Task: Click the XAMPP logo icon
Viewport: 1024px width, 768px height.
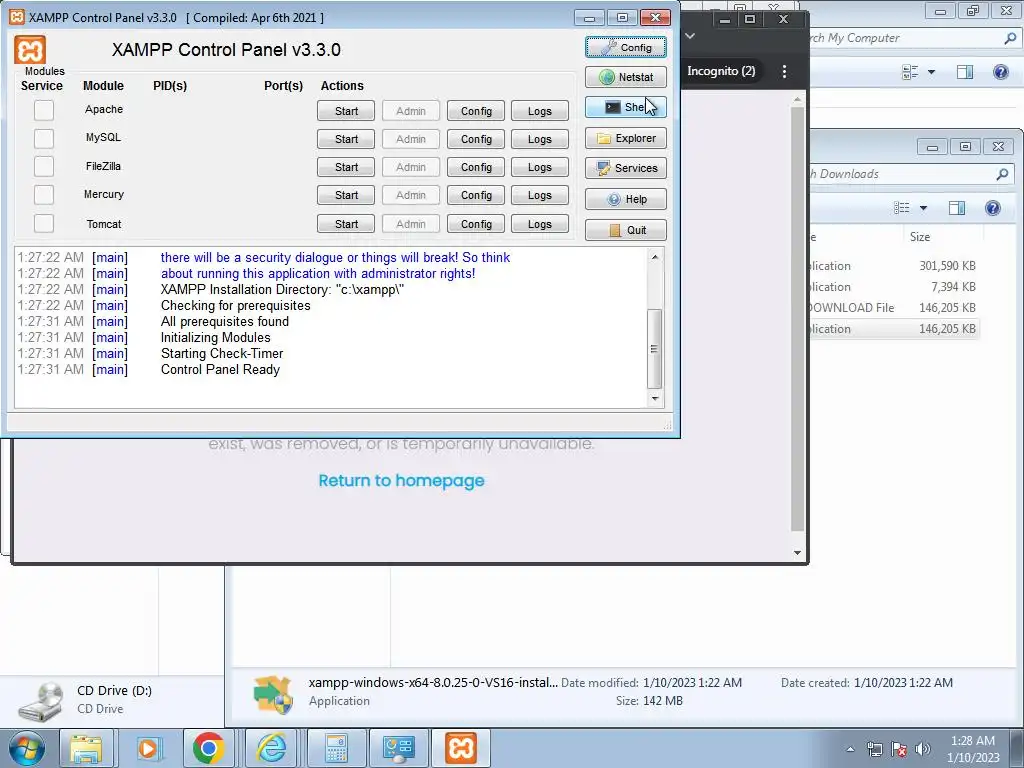Action: point(30,50)
